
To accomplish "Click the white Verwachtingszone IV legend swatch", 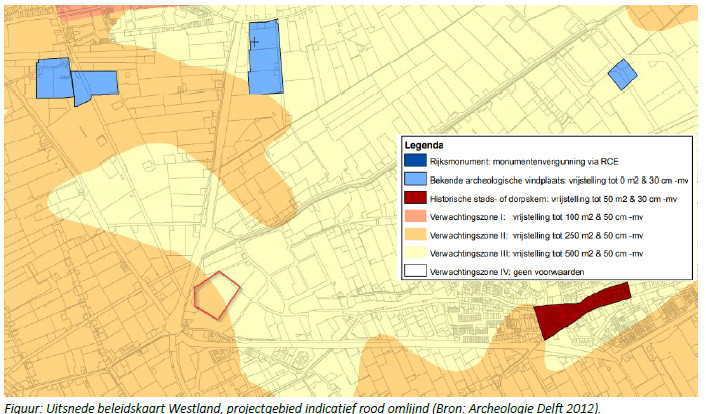I will pos(415,271).
